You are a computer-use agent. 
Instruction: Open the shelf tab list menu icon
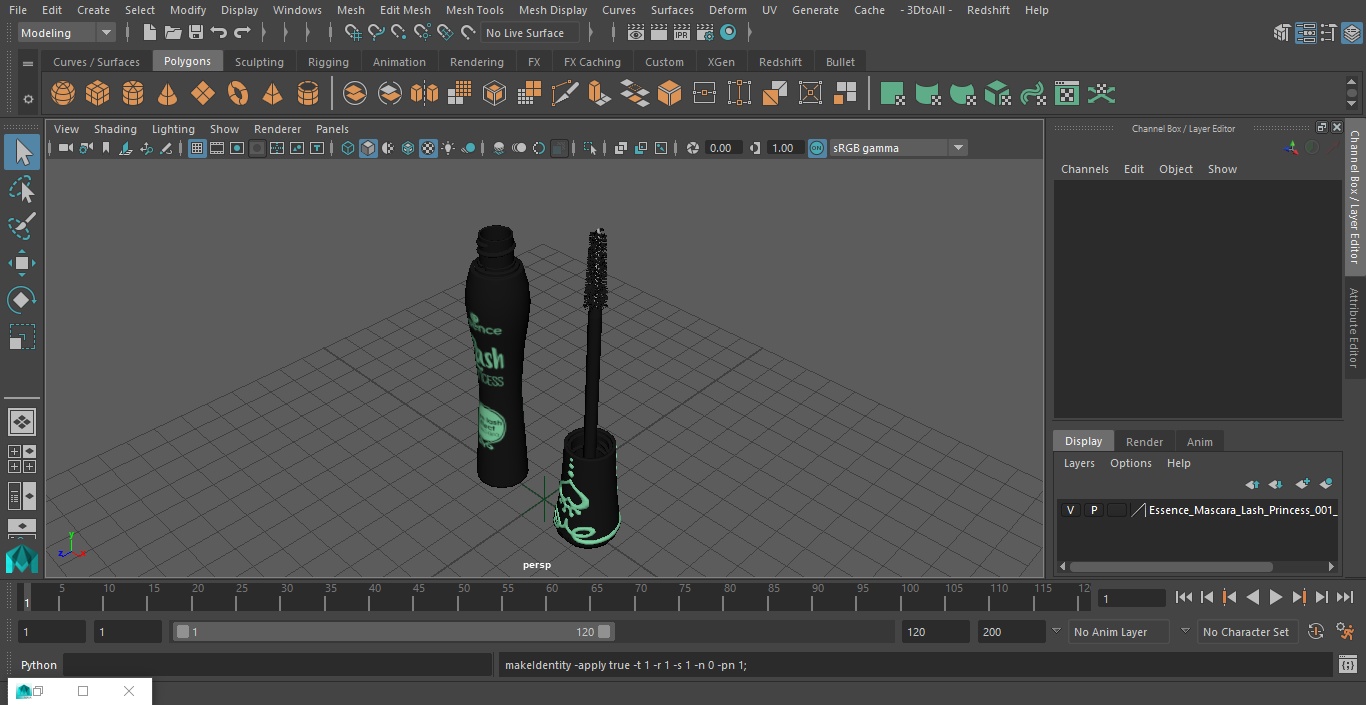tap(28, 63)
